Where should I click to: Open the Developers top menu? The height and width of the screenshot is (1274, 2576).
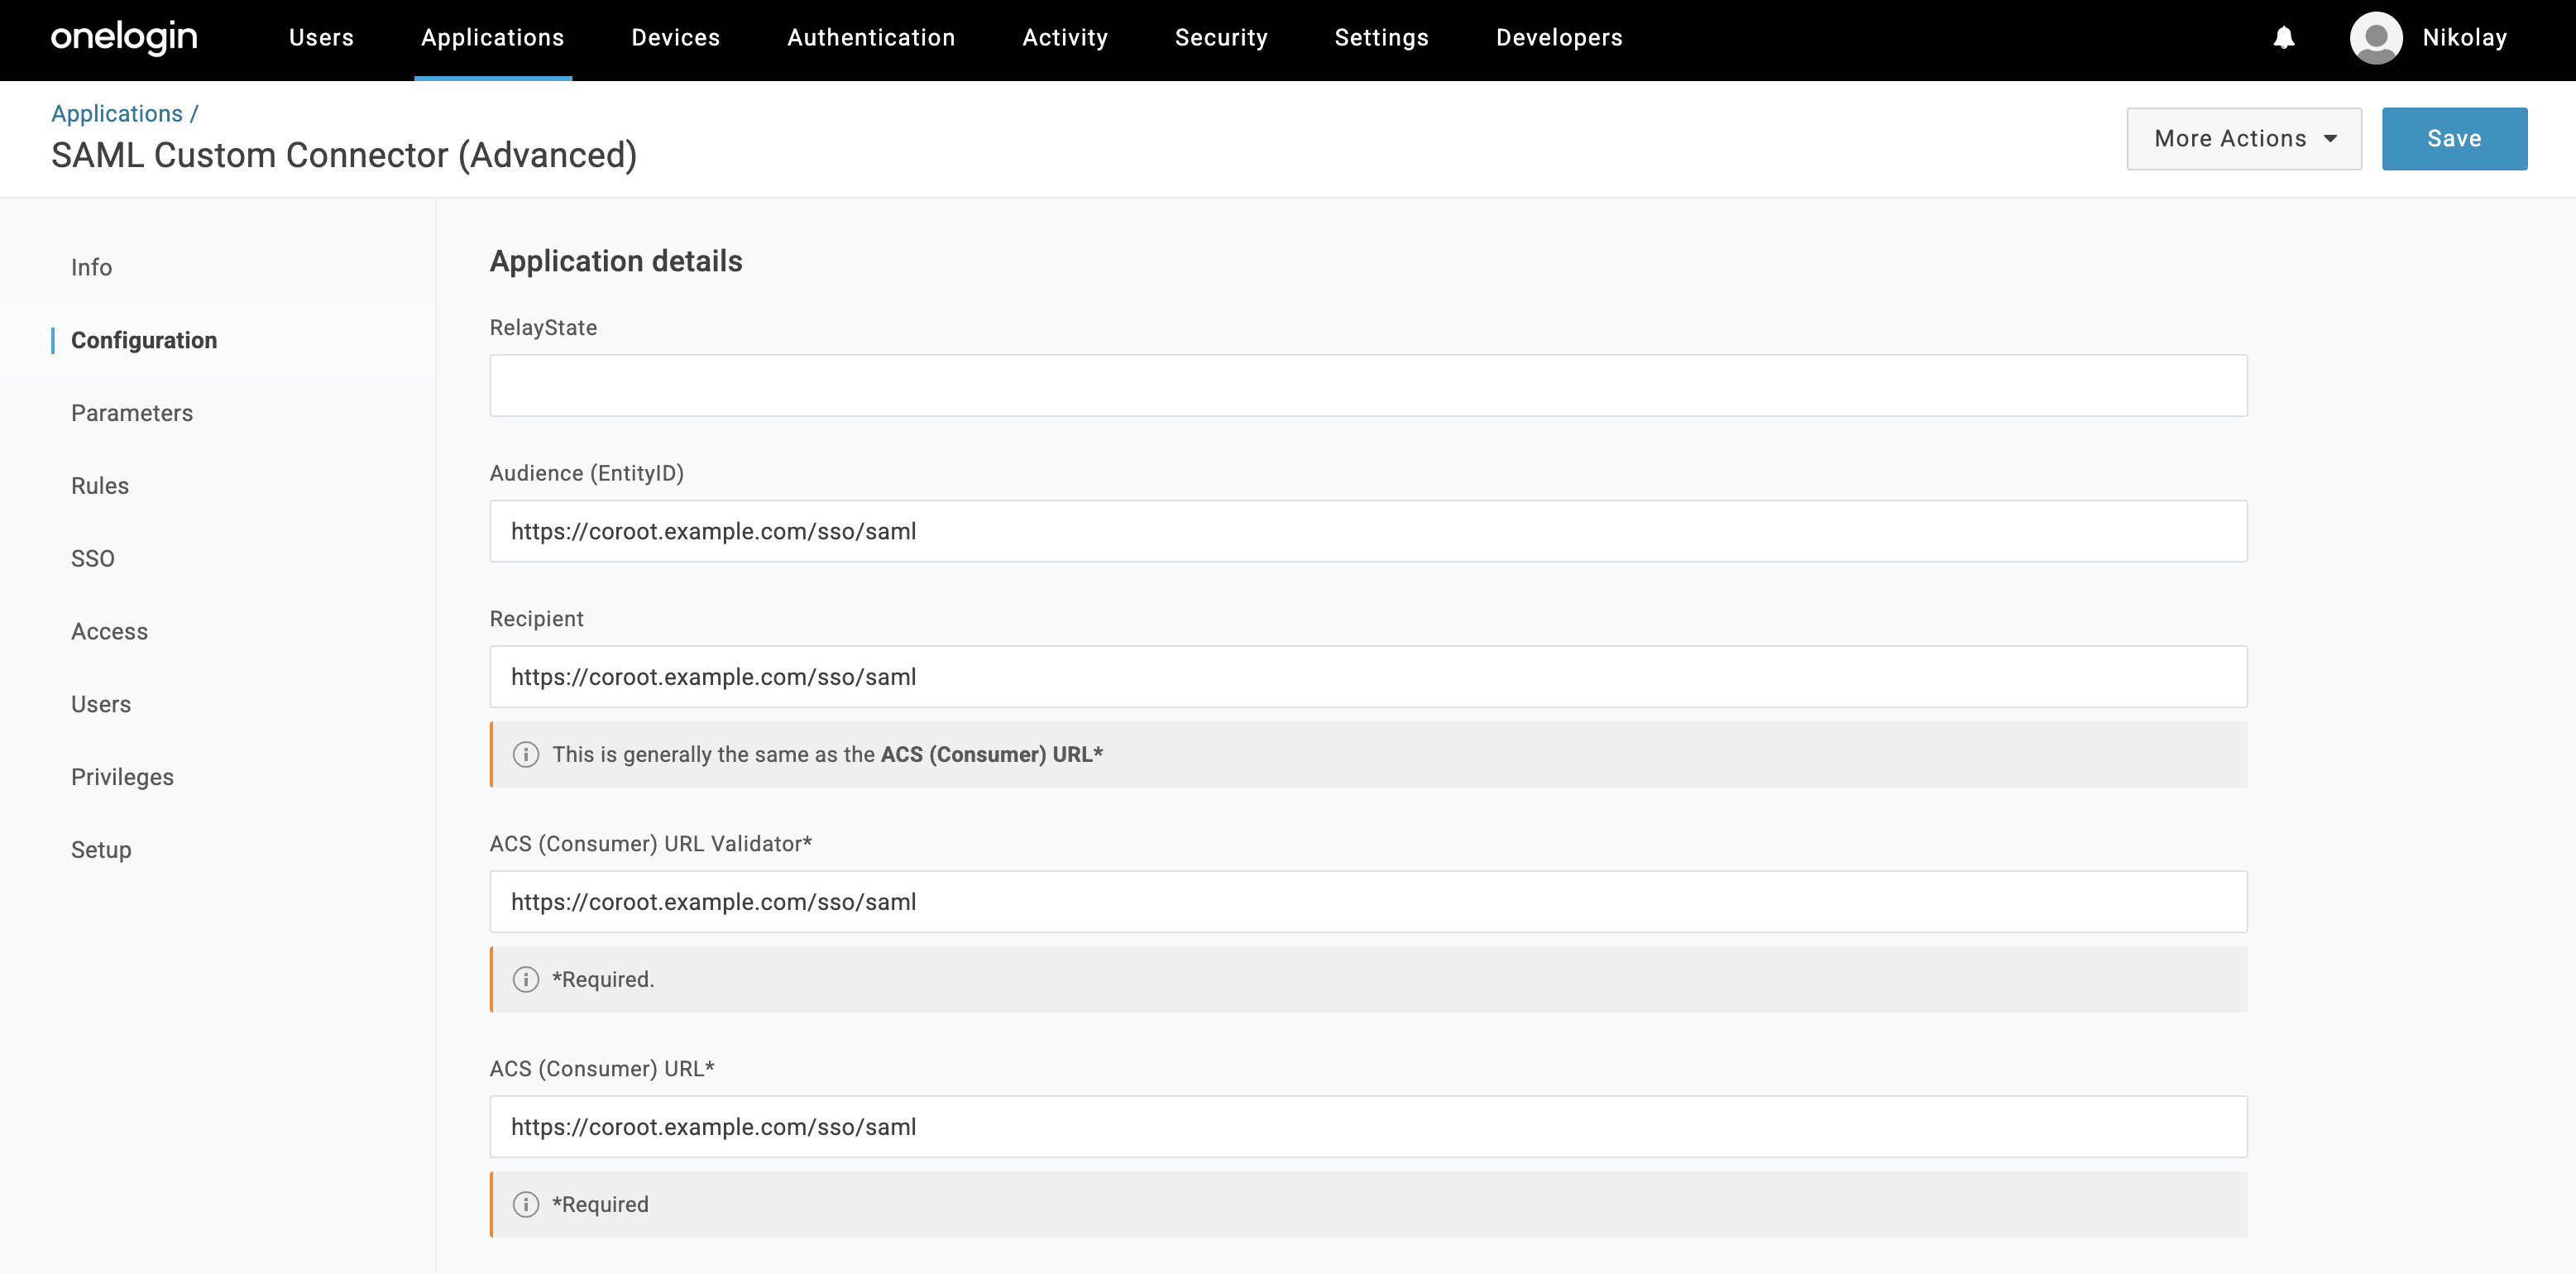(1559, 38)
